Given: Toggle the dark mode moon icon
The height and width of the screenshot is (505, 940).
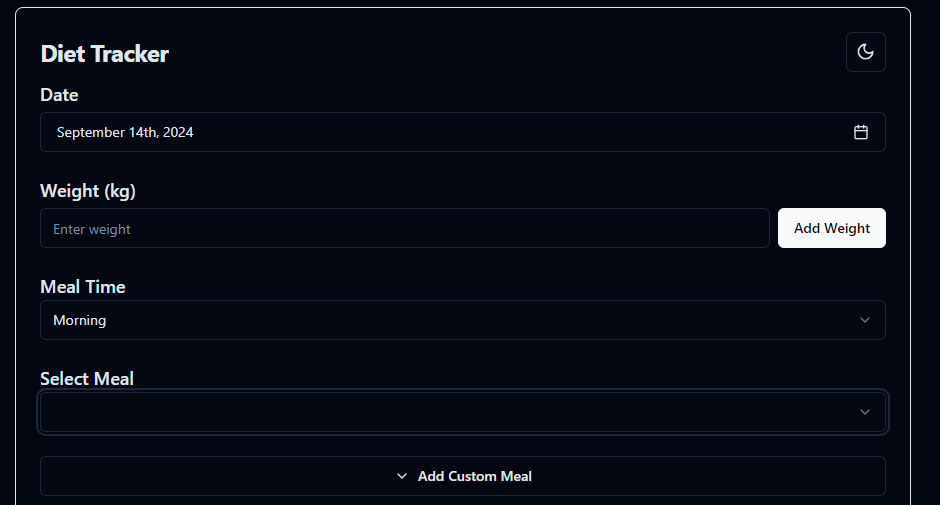Looking at the screenshot, I should coord(865,52).
